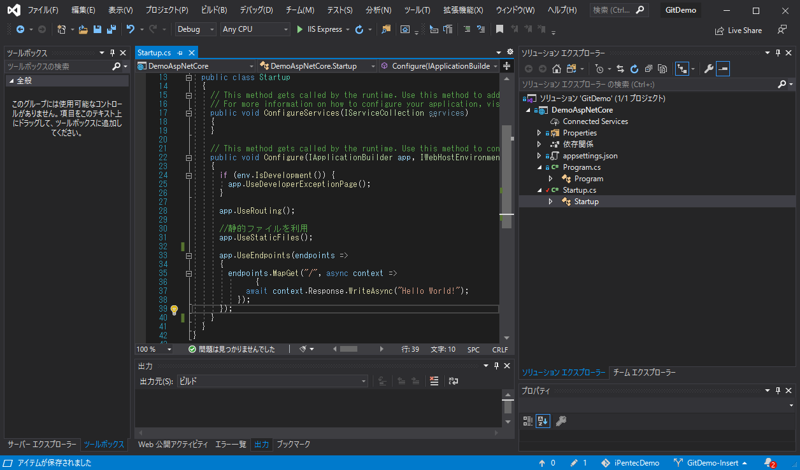Toggle the bookmark icon in the toolbar

tap(499, 30)
